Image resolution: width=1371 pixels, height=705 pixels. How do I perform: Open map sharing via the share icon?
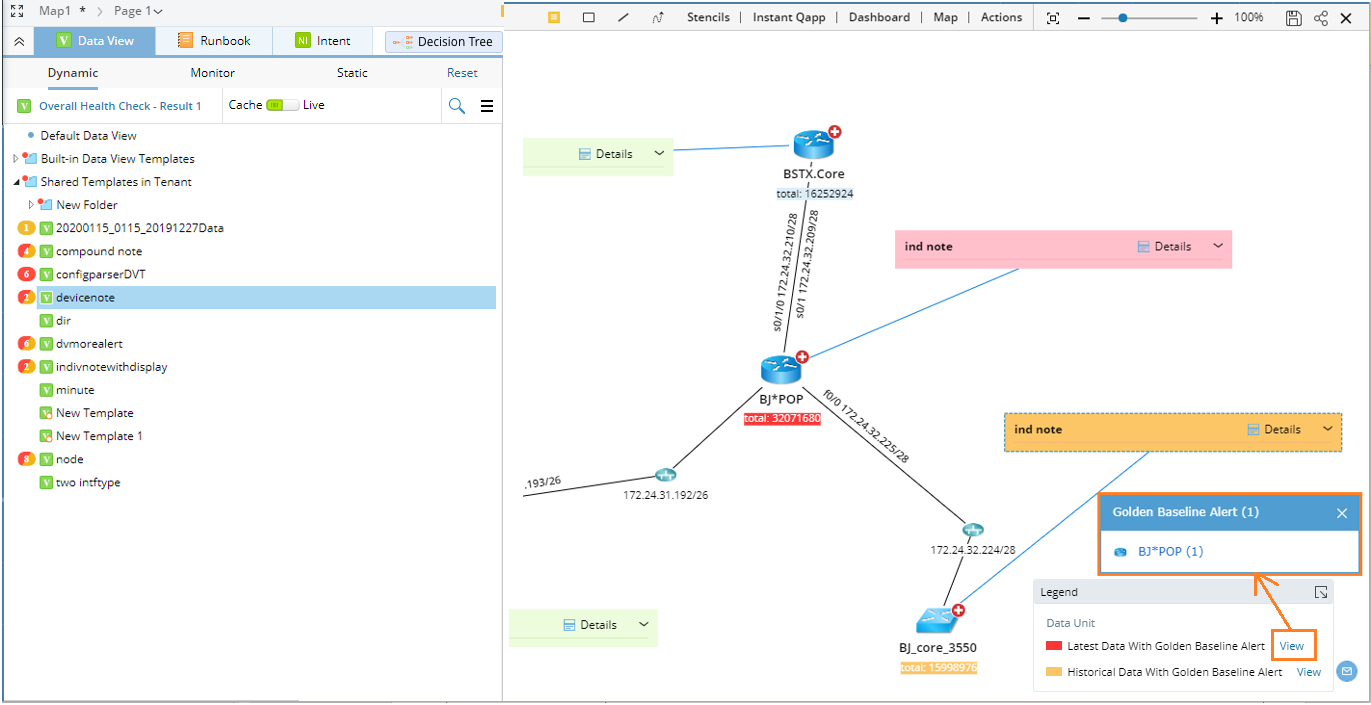coord(1320,17)
